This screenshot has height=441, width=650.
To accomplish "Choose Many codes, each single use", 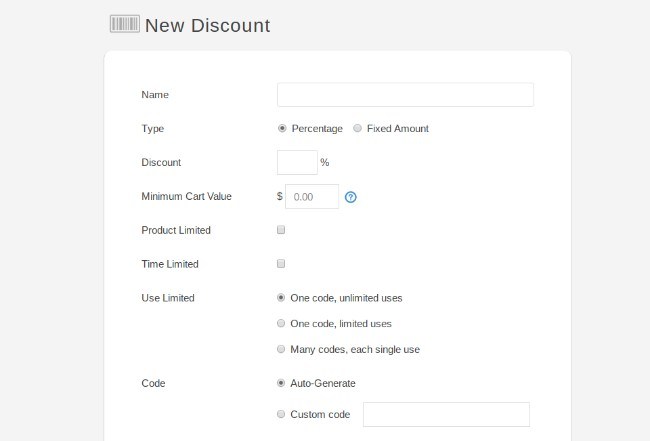I will pyautogui.click(x=281, y=349).
